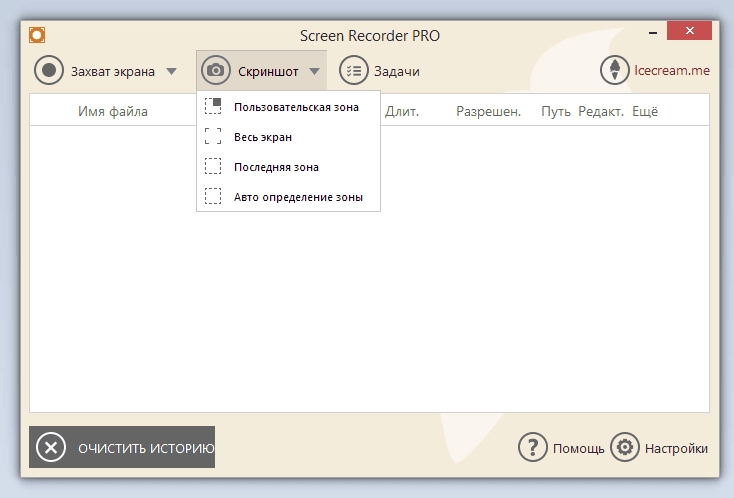Click the Скриншот label

point(268,72)
